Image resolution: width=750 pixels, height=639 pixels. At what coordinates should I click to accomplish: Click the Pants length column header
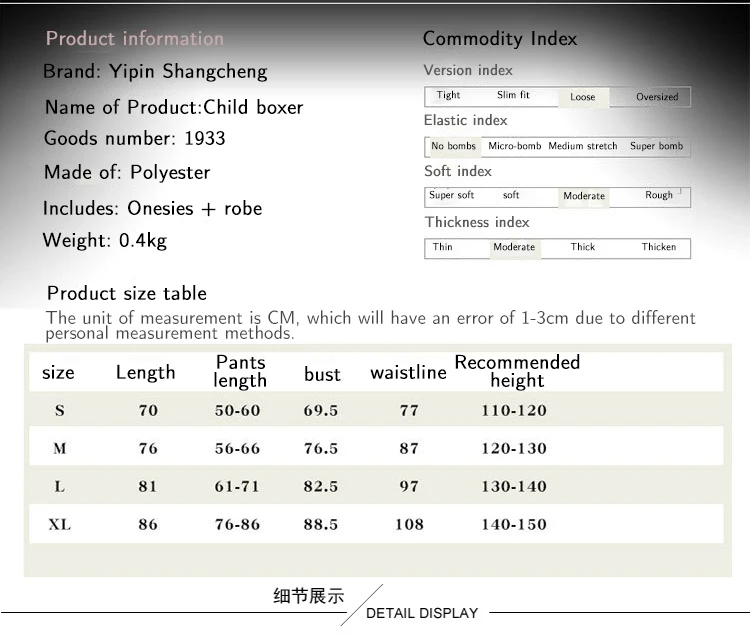(240, 372)
